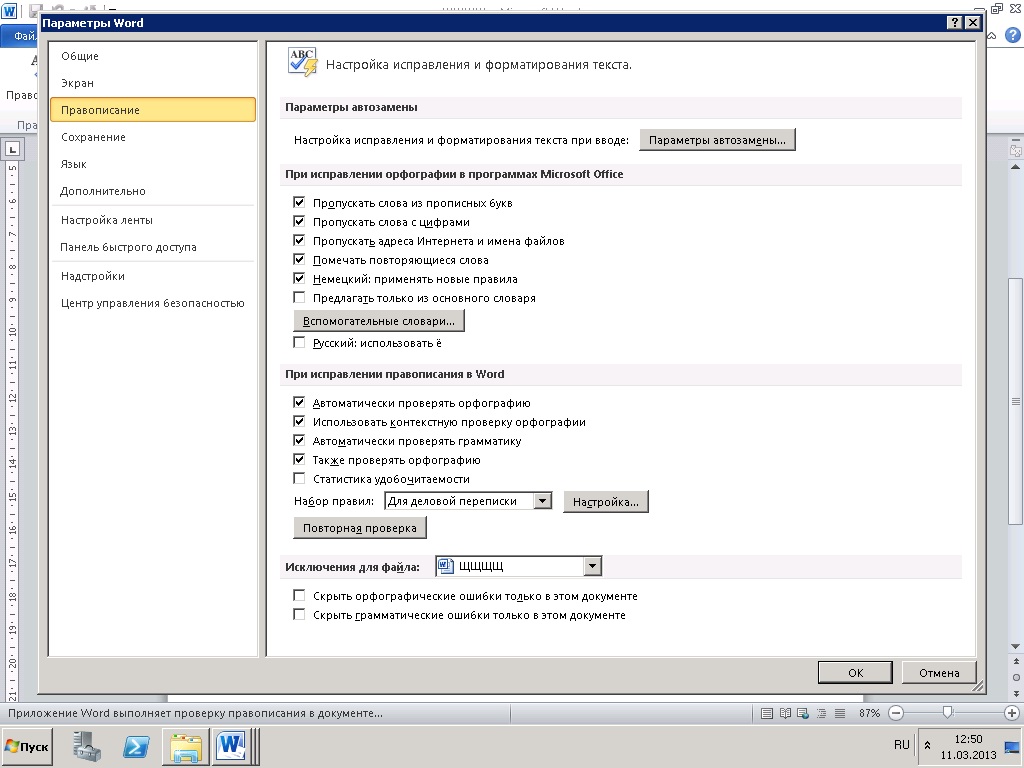Expand hidden tray icons chevron

[927, 745]
